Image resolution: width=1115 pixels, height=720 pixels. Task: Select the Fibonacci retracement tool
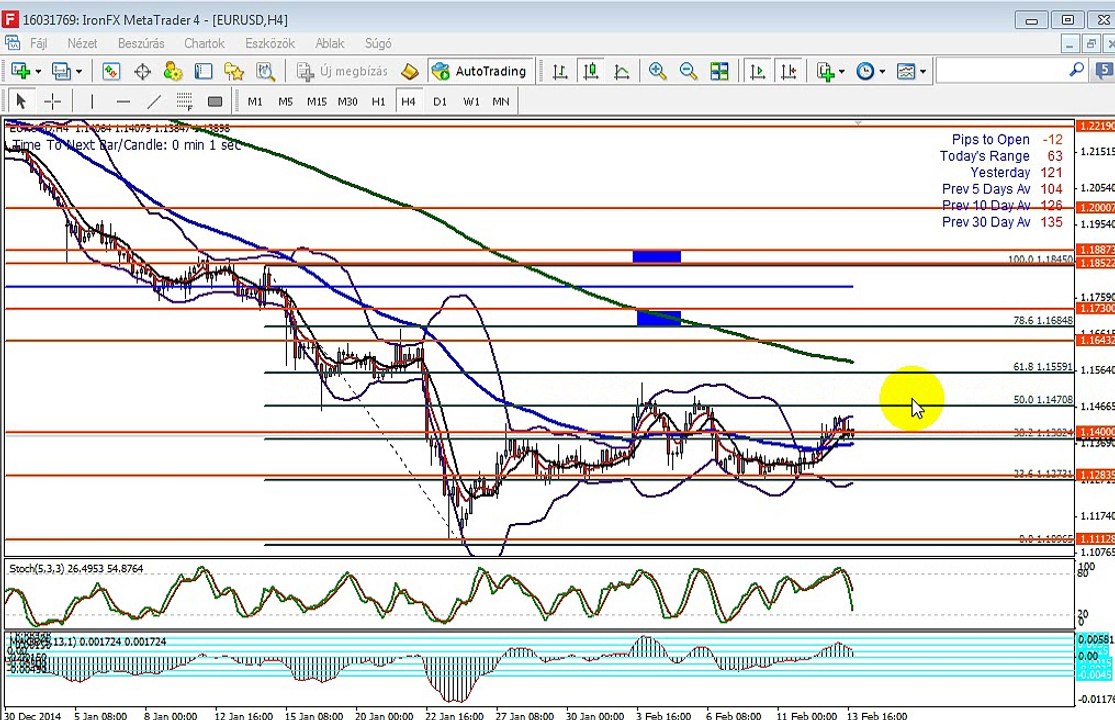point(184,102)
